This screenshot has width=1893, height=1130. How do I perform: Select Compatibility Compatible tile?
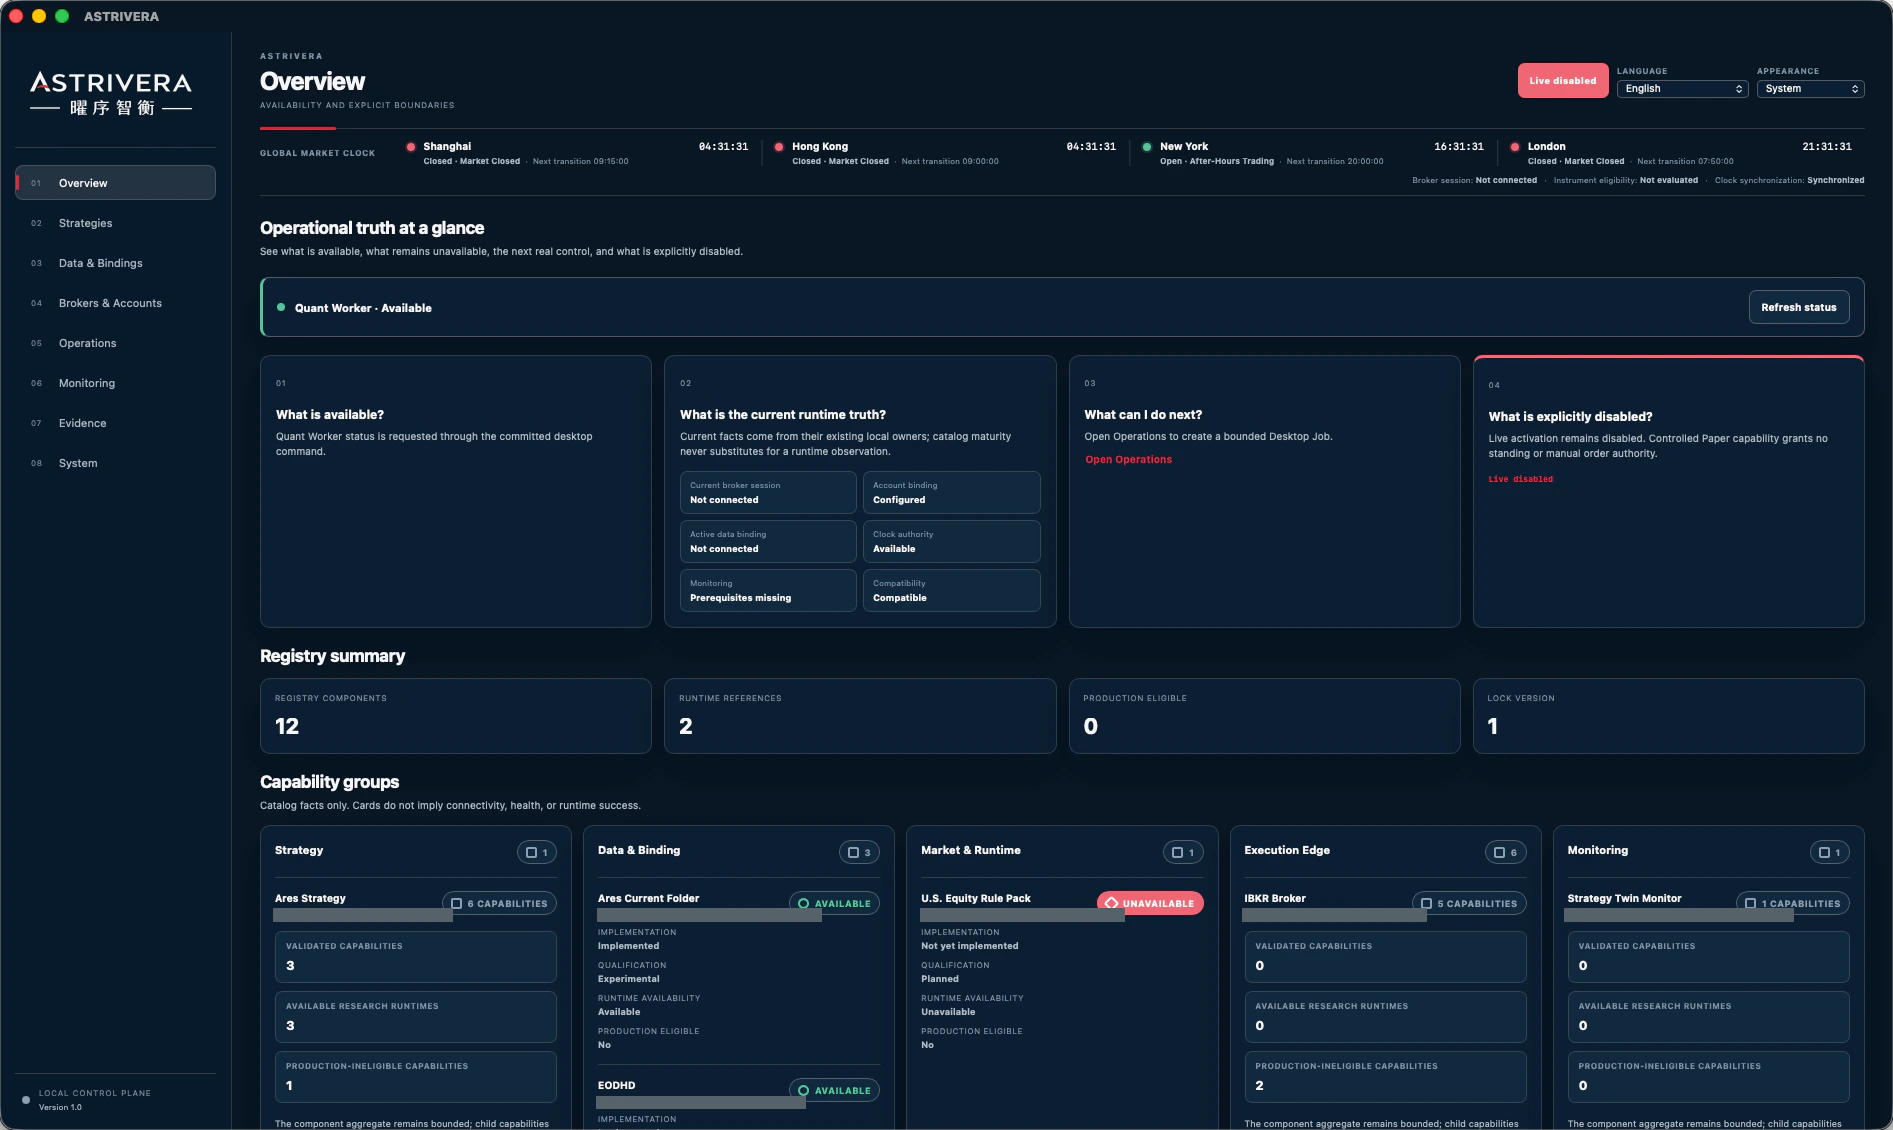point(951,590)
